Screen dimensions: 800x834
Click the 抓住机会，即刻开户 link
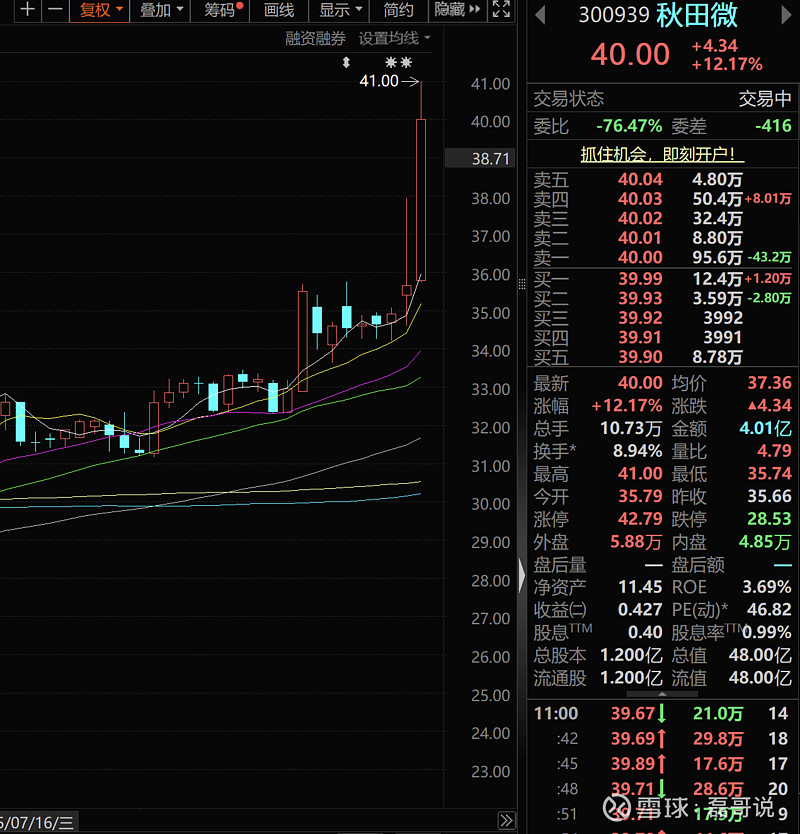point(662,154)
